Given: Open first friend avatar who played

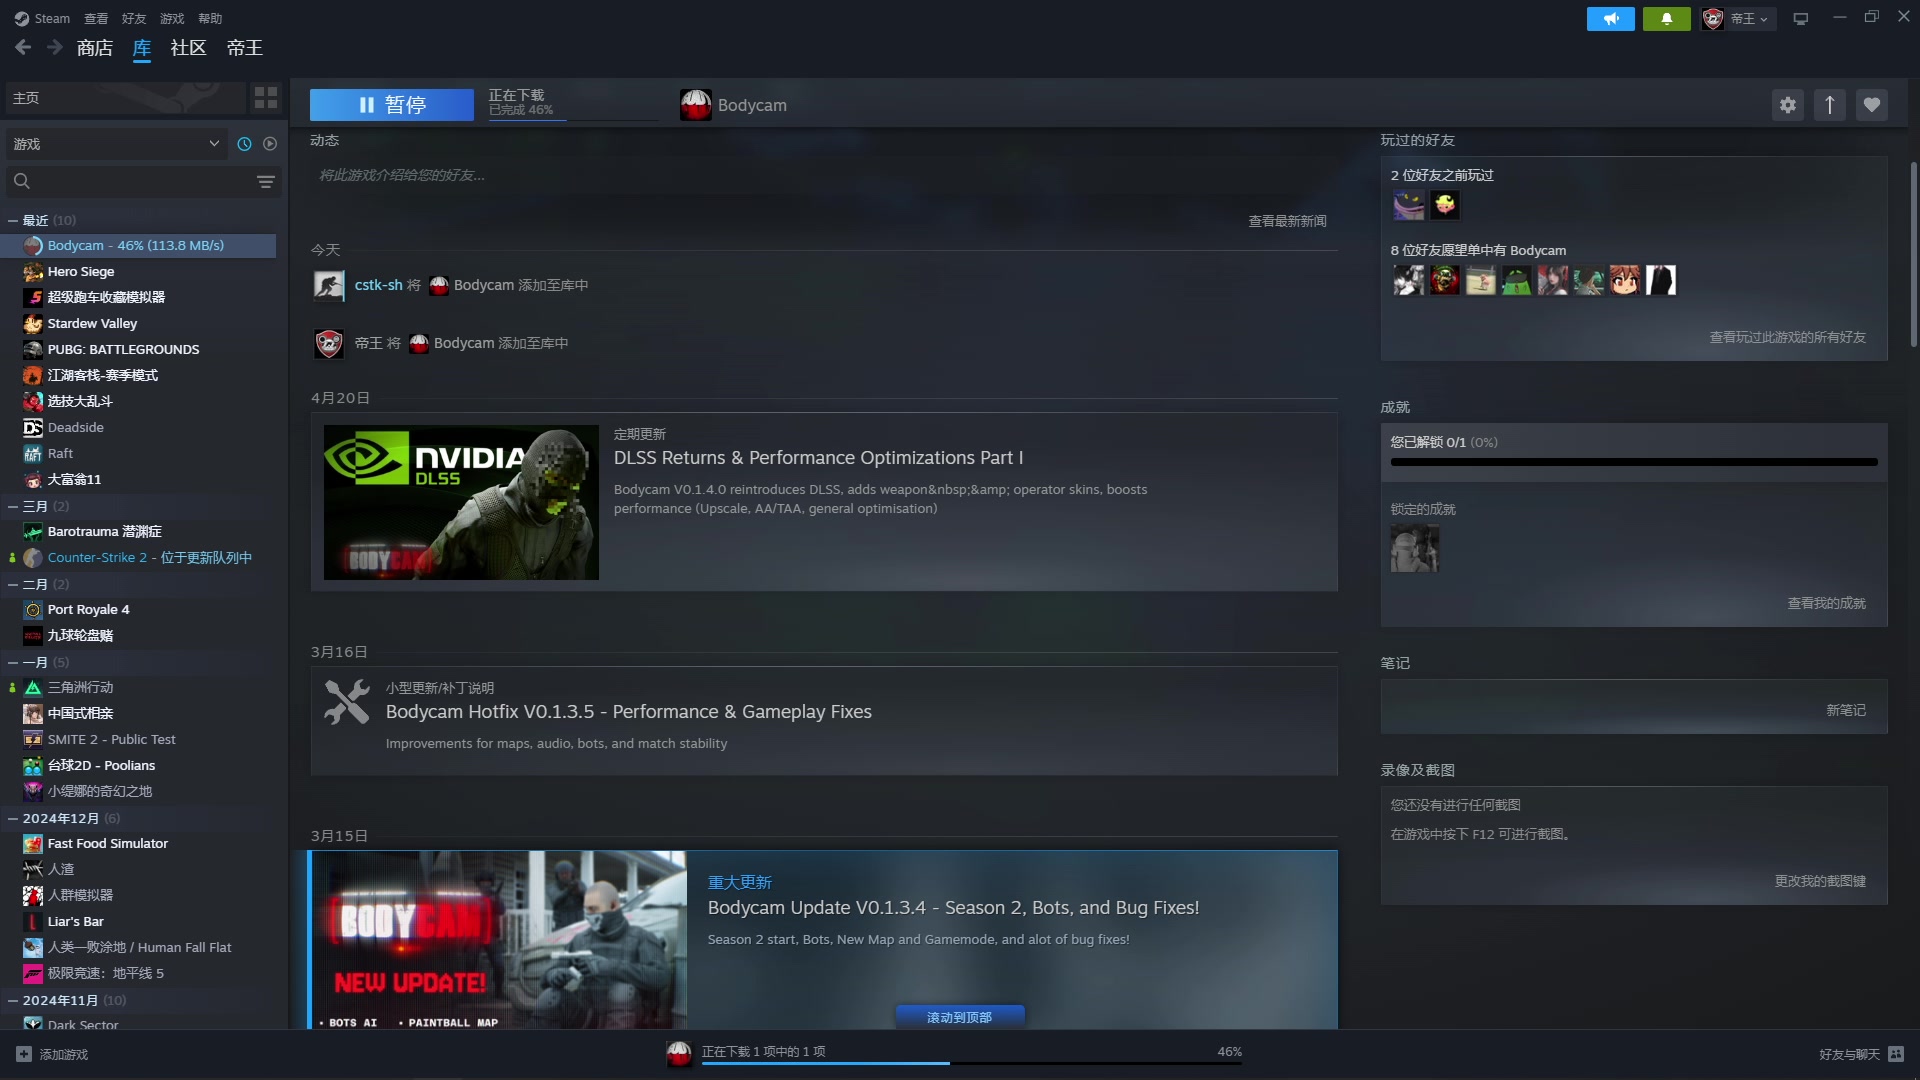Looking at the screenshot, I should [x=1408, y=205].
